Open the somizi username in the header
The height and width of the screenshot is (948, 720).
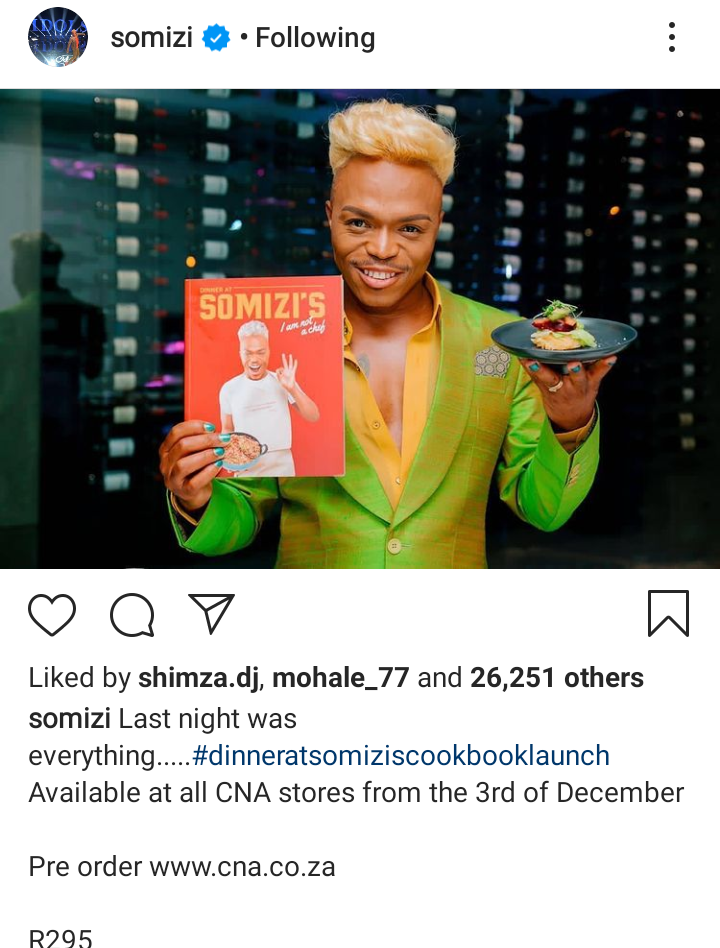click(x=152, y=37)
